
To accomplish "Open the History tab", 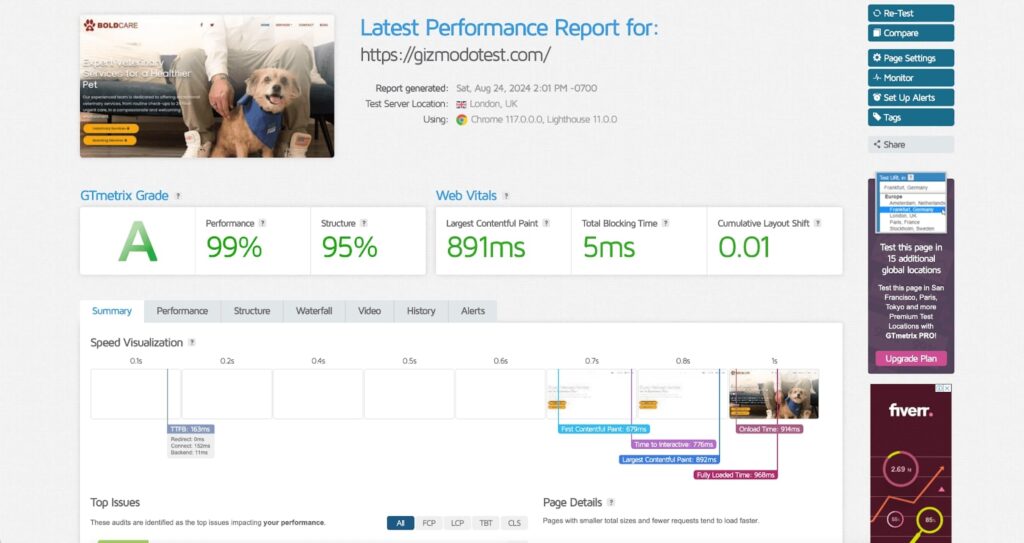I will coord(421,311).
